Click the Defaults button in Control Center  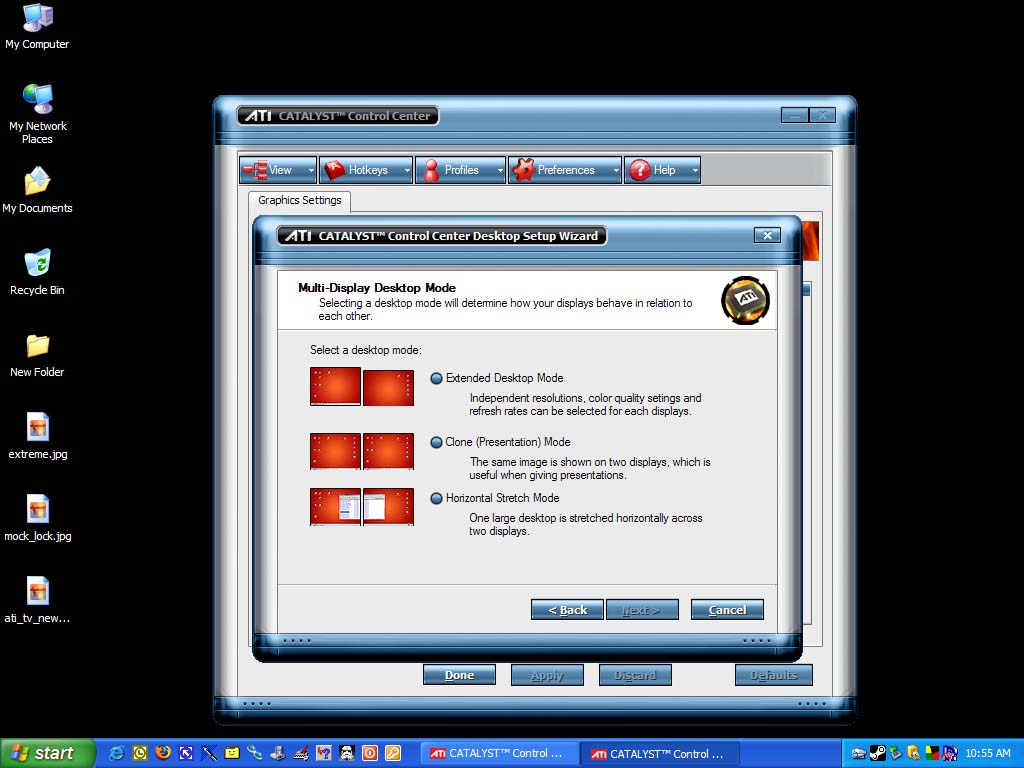tap(774, 675)
